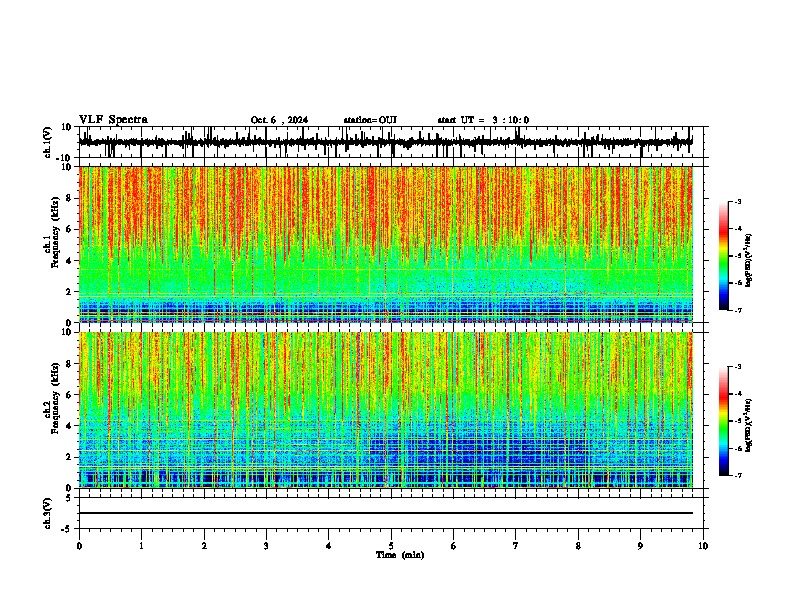Image resolution: width=792 pixels, height=612 pixels.
Task: Click inside the ch.1 spectrogram panel
Action: pos(386,244)
